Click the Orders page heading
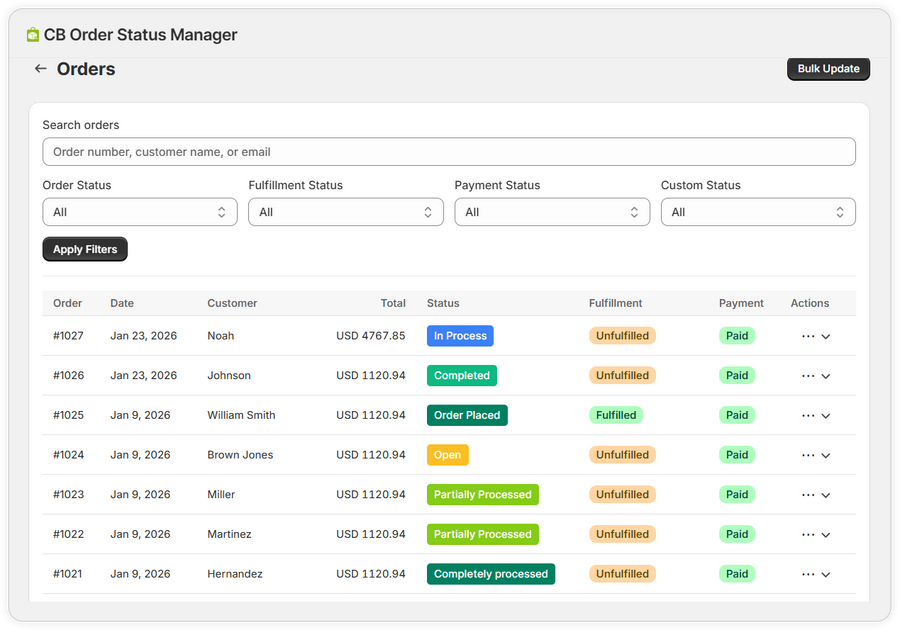This screenshot has height=630, width=900. point(86,69)
